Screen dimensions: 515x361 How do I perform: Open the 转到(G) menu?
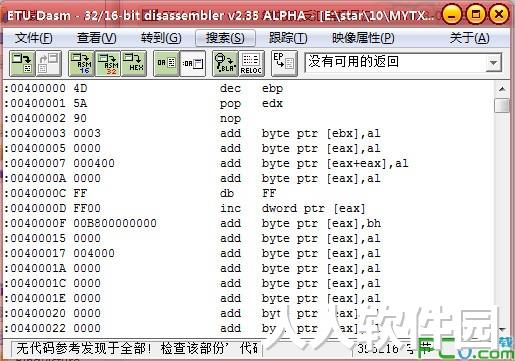click(161, 38)
